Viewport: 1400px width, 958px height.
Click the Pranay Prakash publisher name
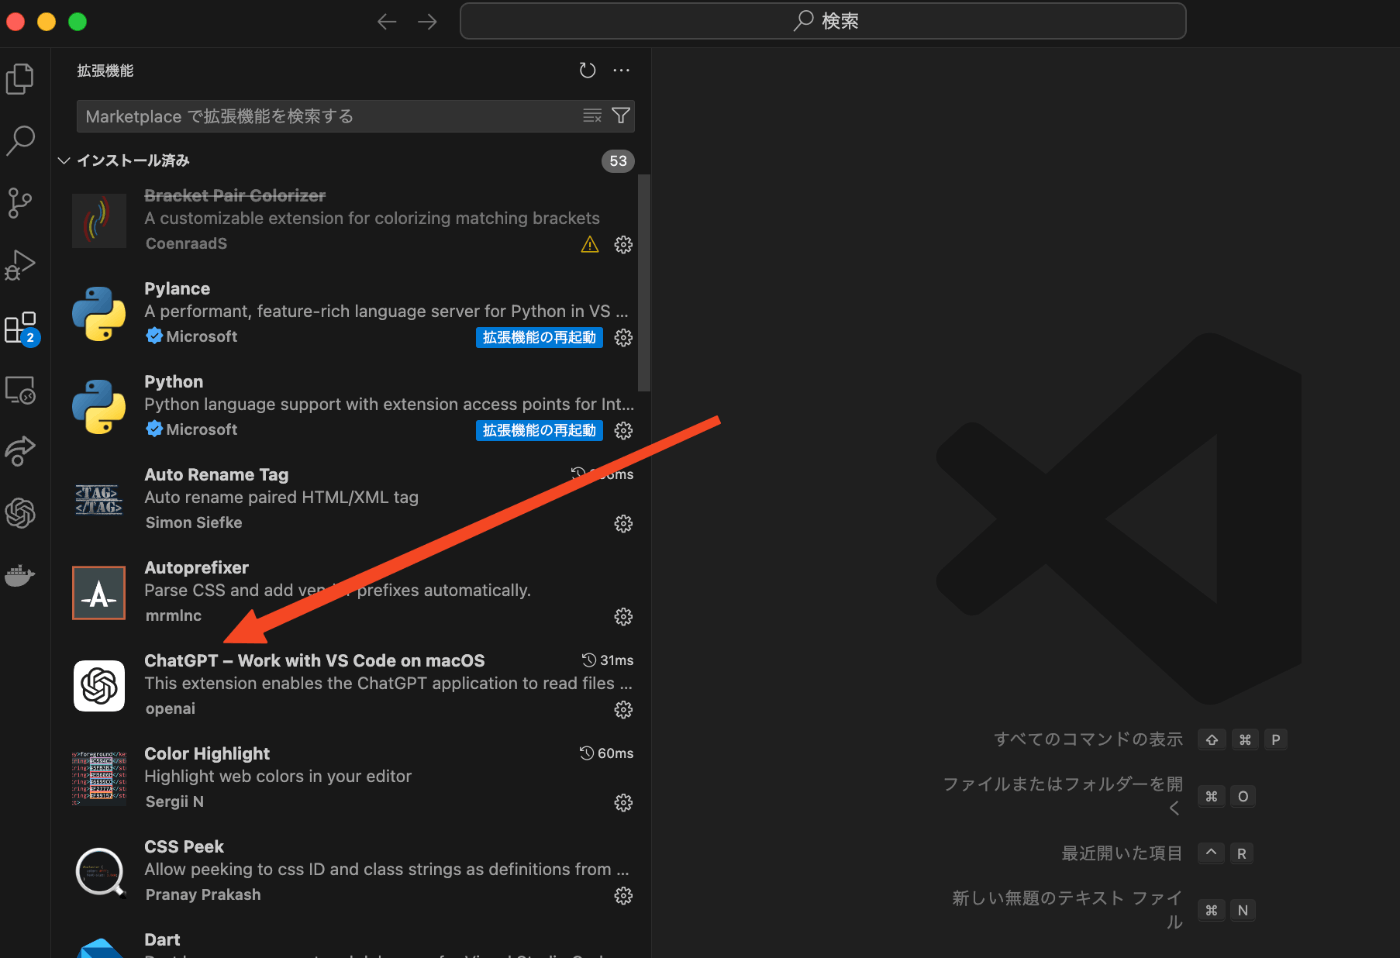(x=203, y=895)
